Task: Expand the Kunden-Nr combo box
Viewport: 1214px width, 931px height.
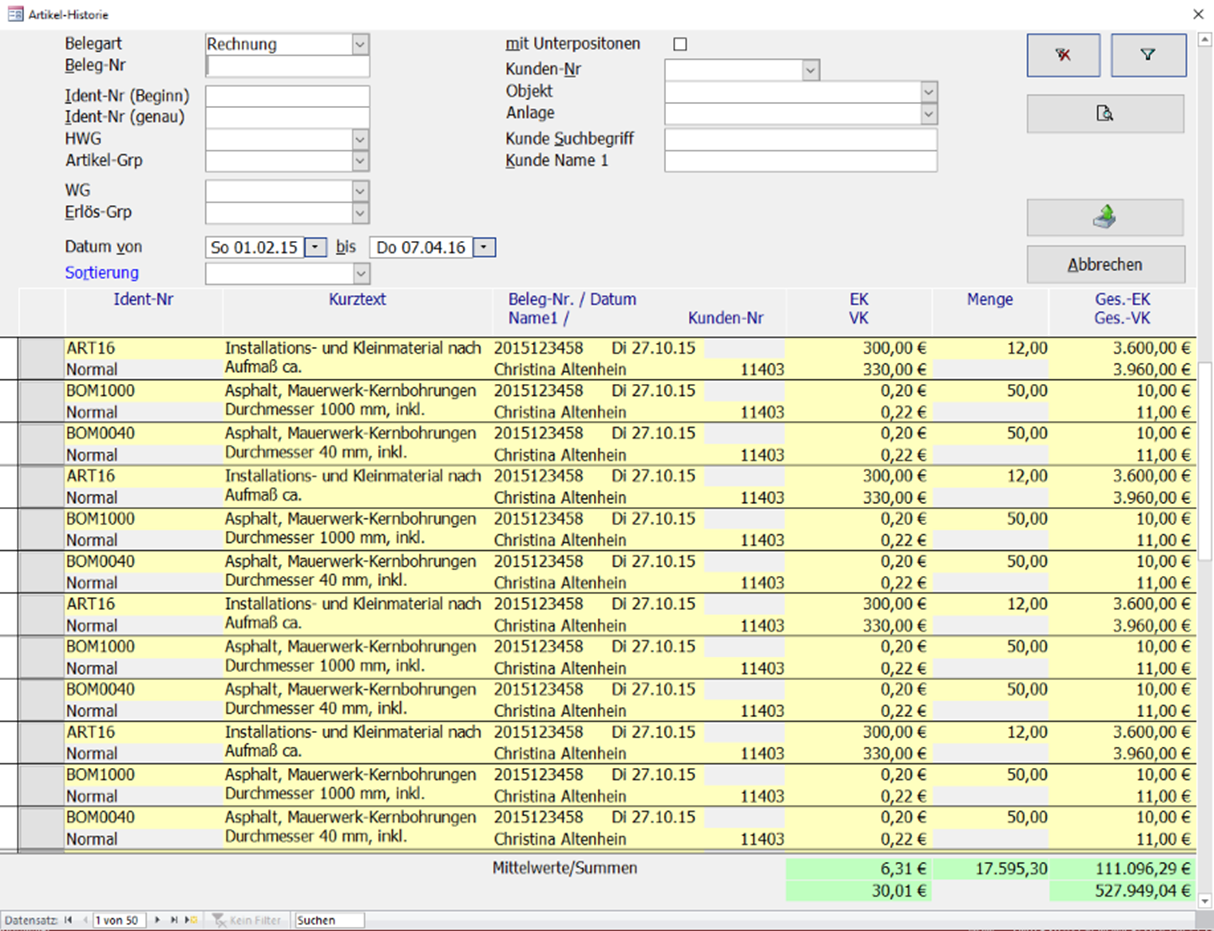Action: point(810,70)
